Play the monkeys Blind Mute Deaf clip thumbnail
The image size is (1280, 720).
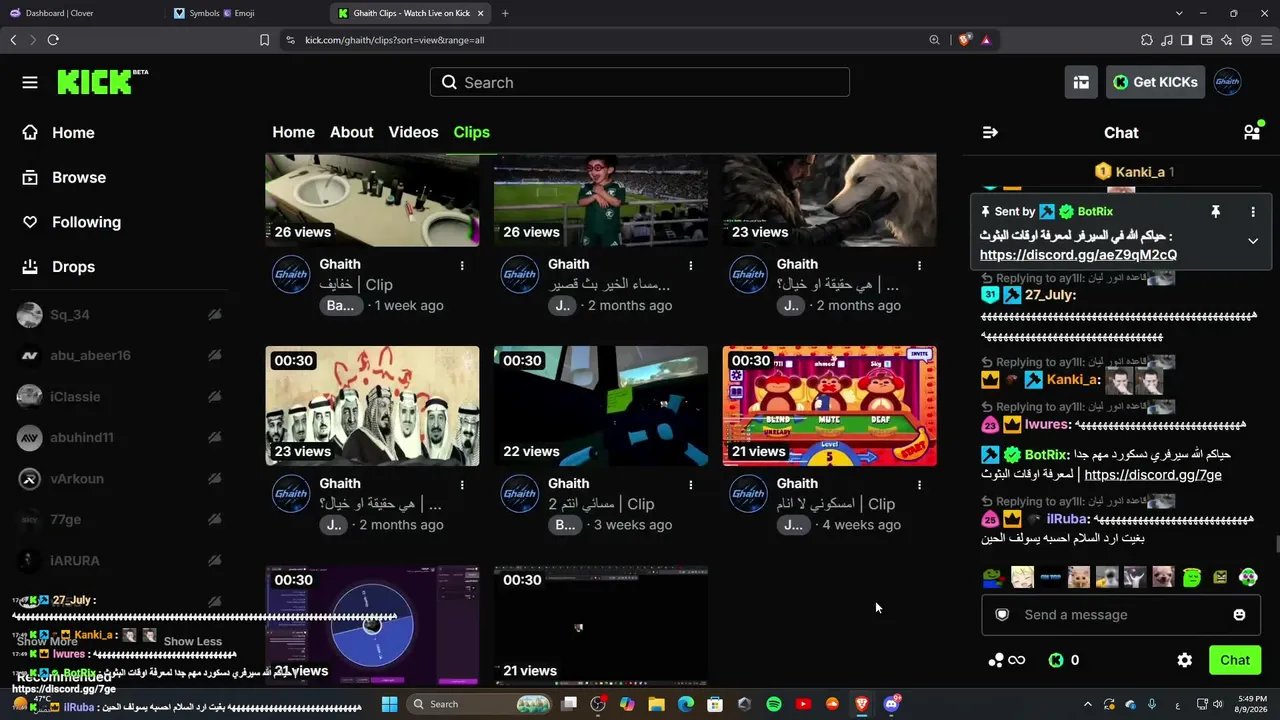coord(830,406)
